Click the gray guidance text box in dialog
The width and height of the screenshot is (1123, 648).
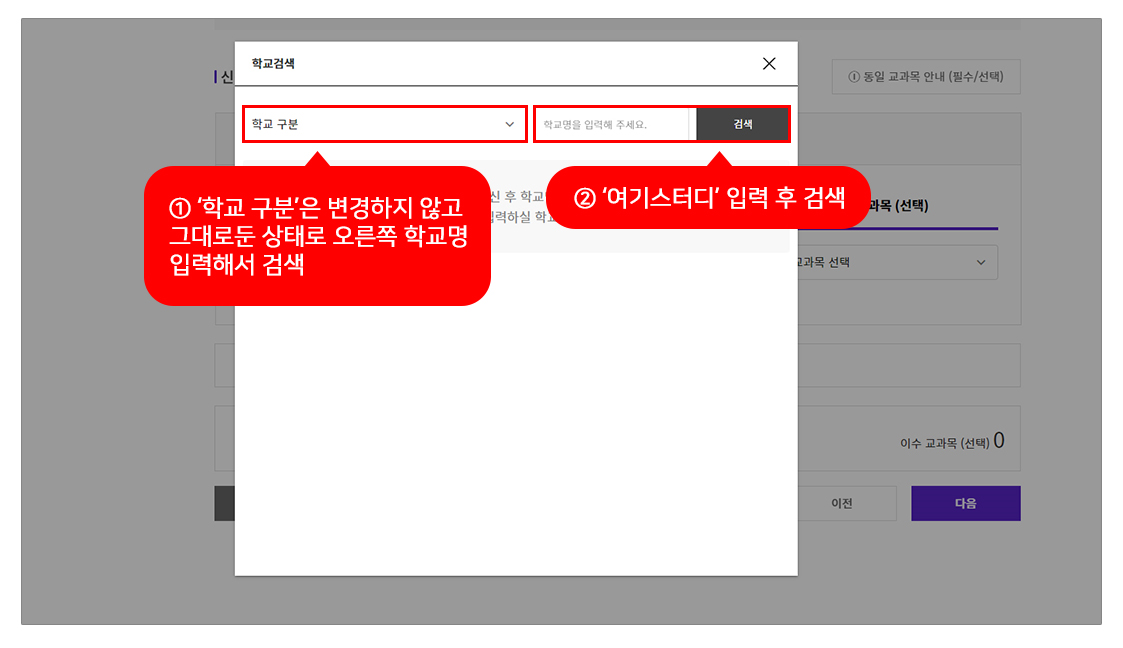click(640, 240)
